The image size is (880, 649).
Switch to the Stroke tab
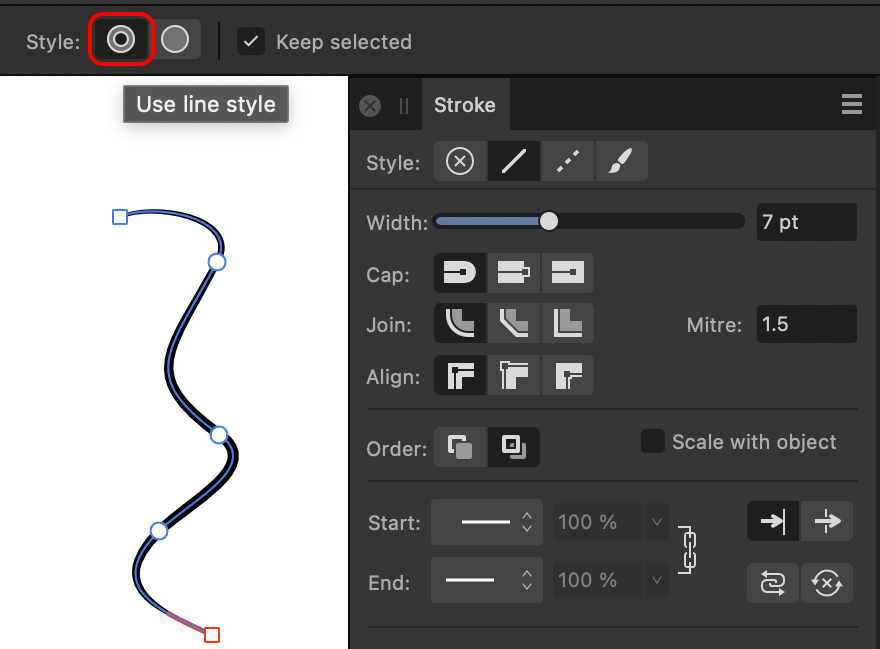click(x=465, y=103)
